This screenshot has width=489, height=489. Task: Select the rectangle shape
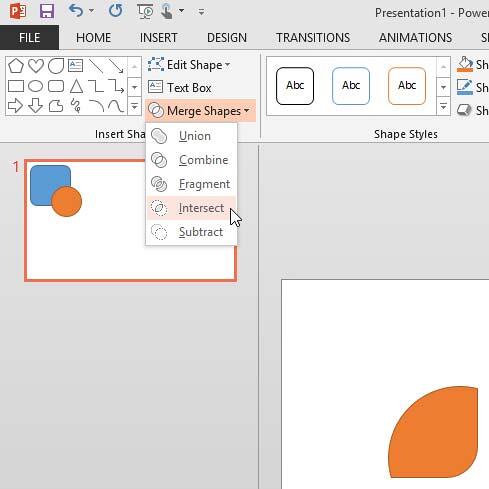[x=16, y=86]
